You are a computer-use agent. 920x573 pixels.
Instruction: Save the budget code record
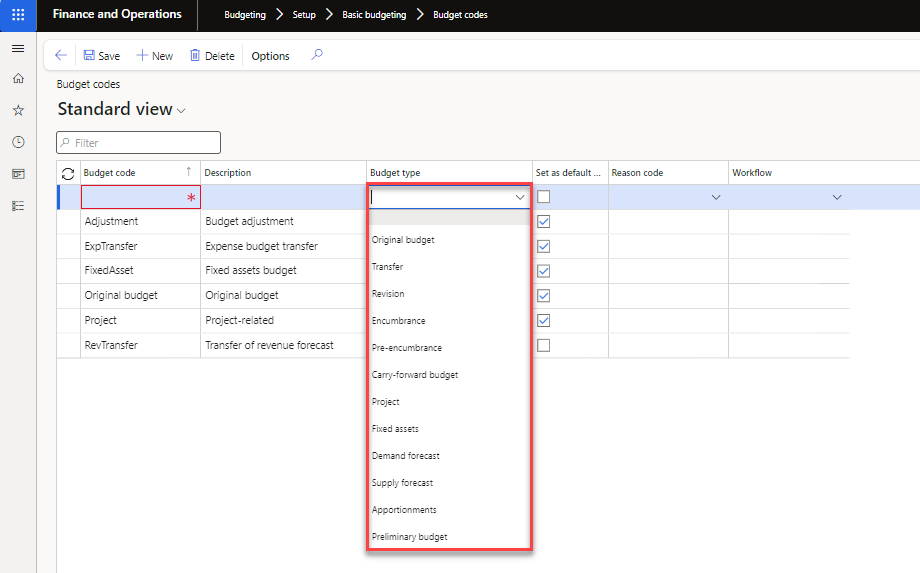[x=102, y=56]
